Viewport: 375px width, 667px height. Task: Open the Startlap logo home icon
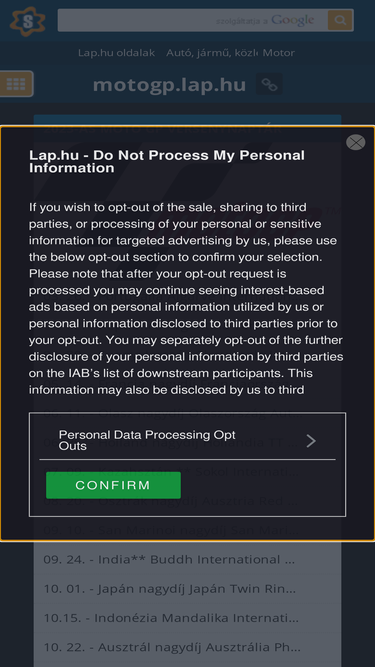[28, 21]
